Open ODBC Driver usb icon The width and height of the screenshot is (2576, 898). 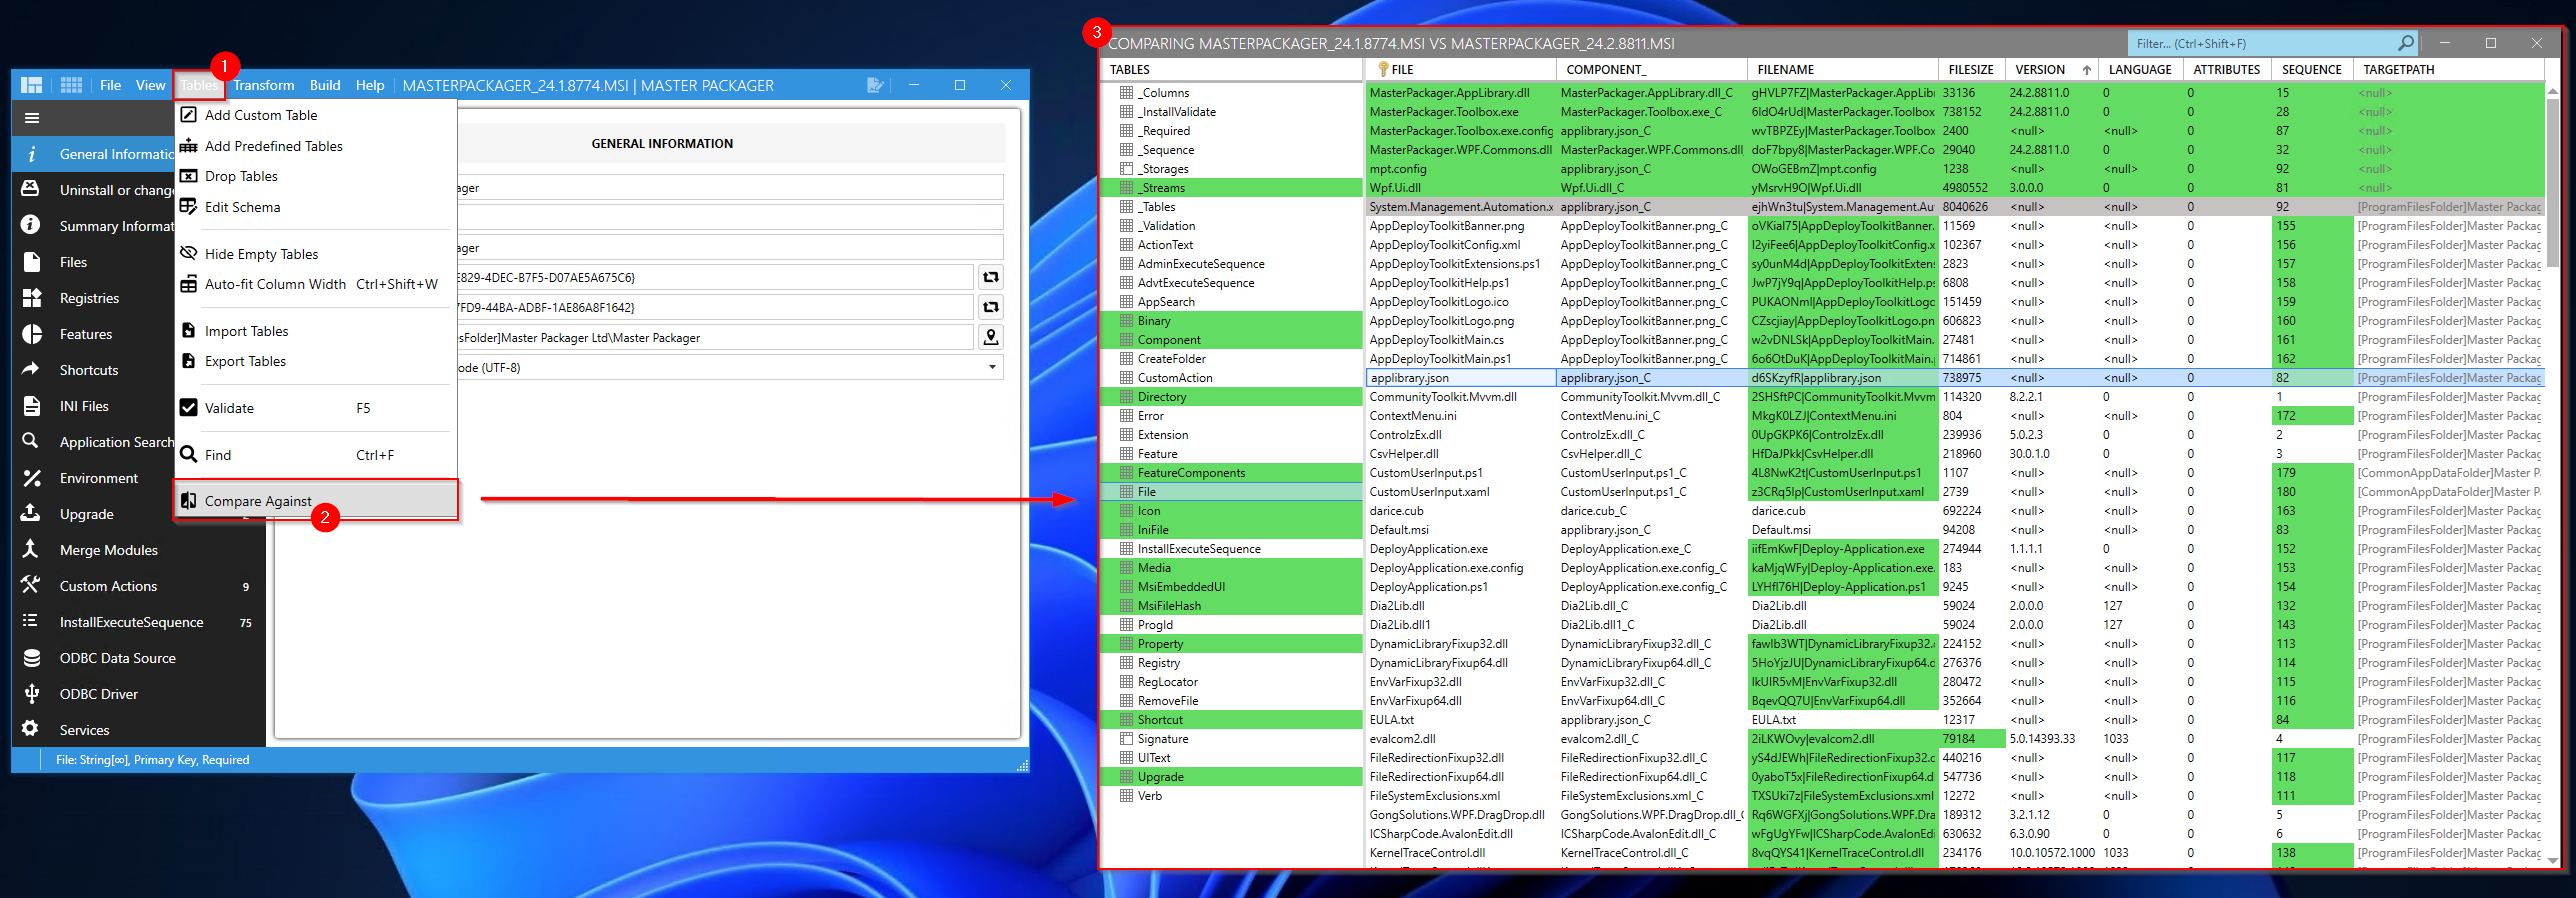pos(31,693)
